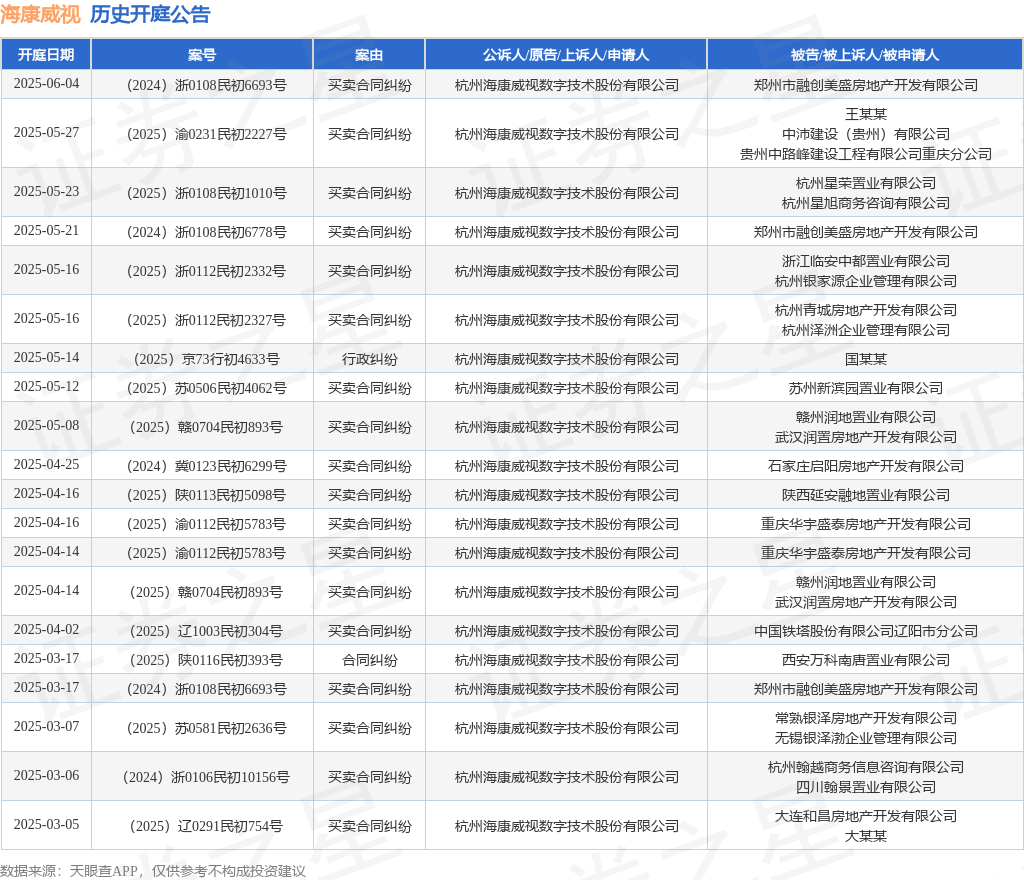
Task: Select the date 2025-03-06
Action: click(46, 776)
